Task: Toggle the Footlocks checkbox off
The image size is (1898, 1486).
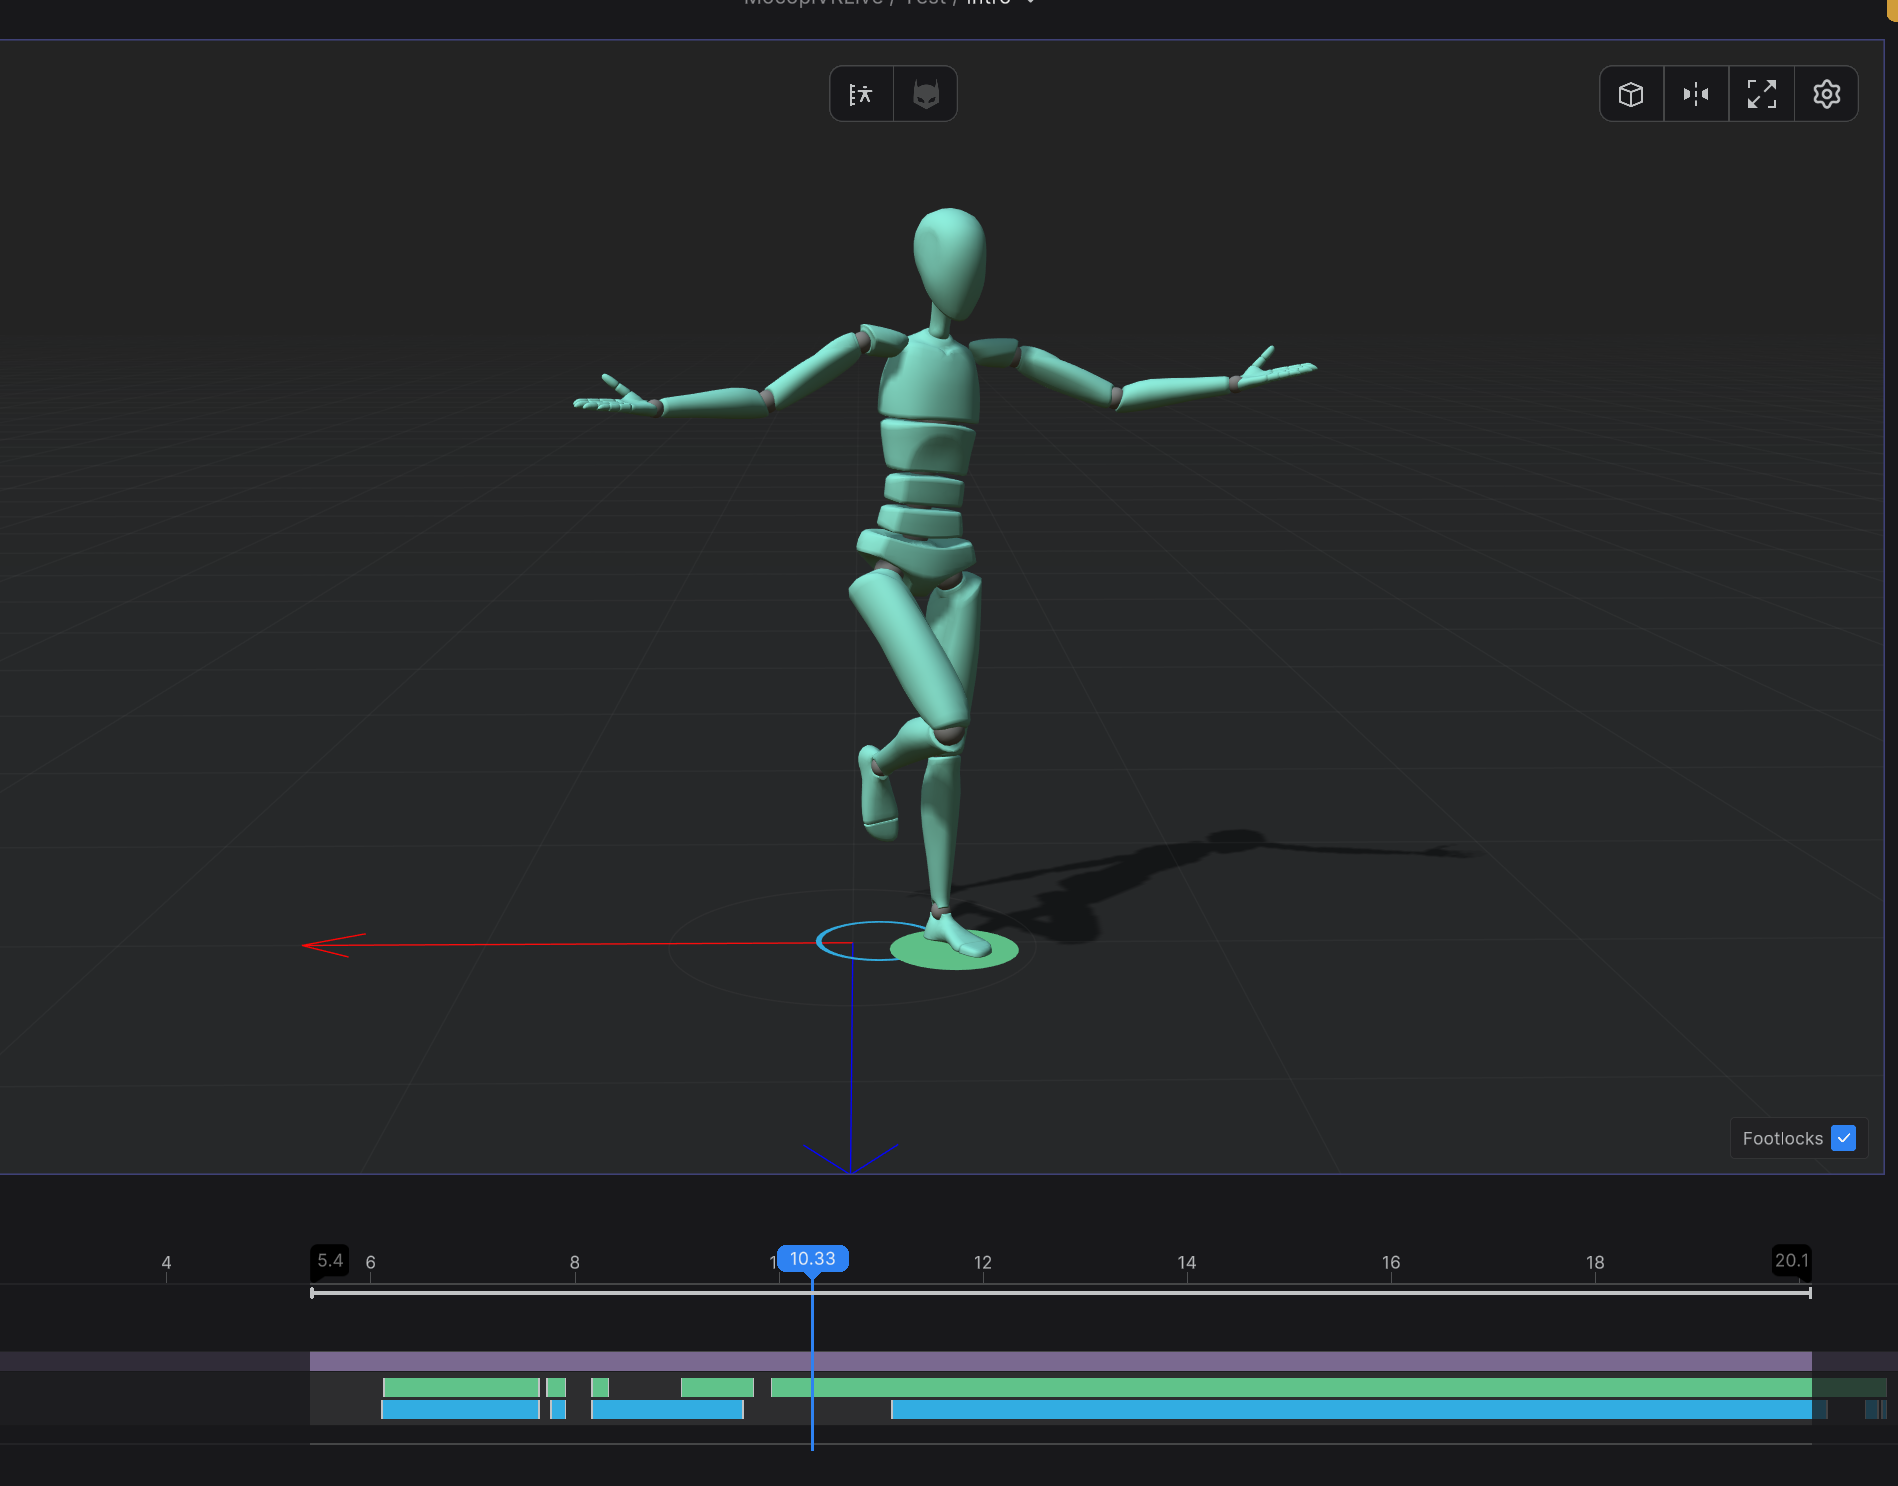Action: pos(1843,1138)
